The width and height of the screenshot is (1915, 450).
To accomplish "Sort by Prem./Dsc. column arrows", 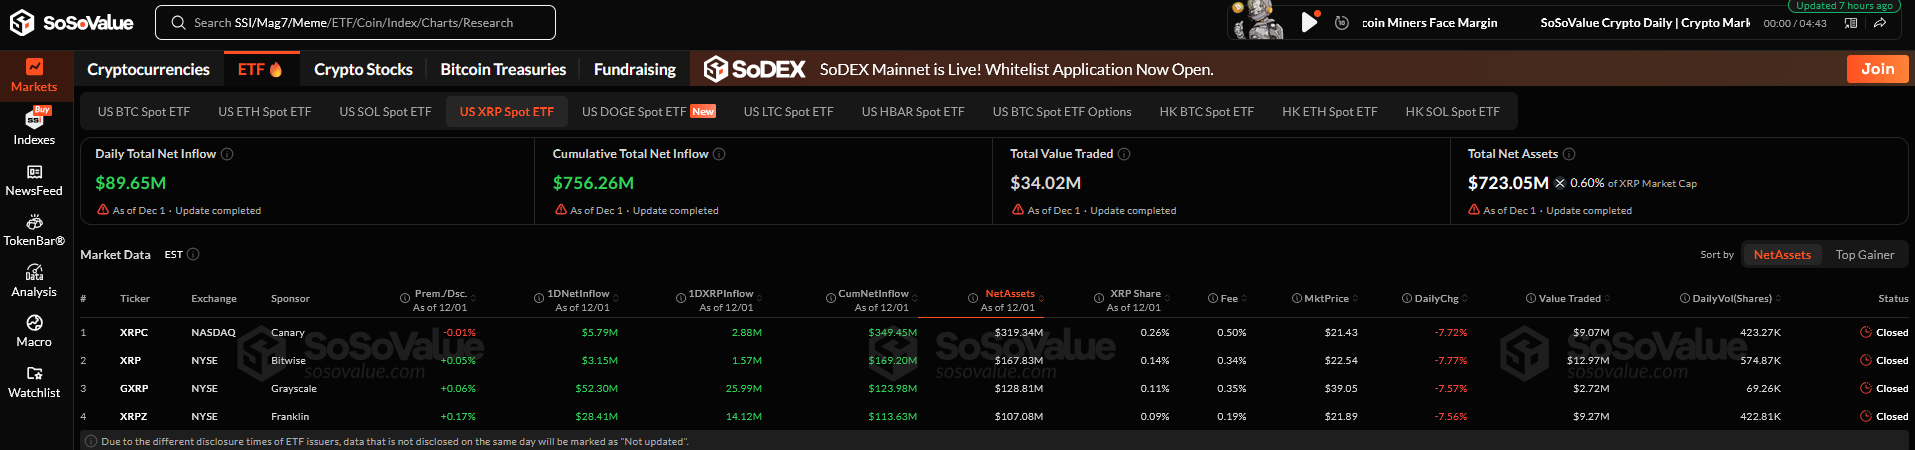I will point(473,298).
